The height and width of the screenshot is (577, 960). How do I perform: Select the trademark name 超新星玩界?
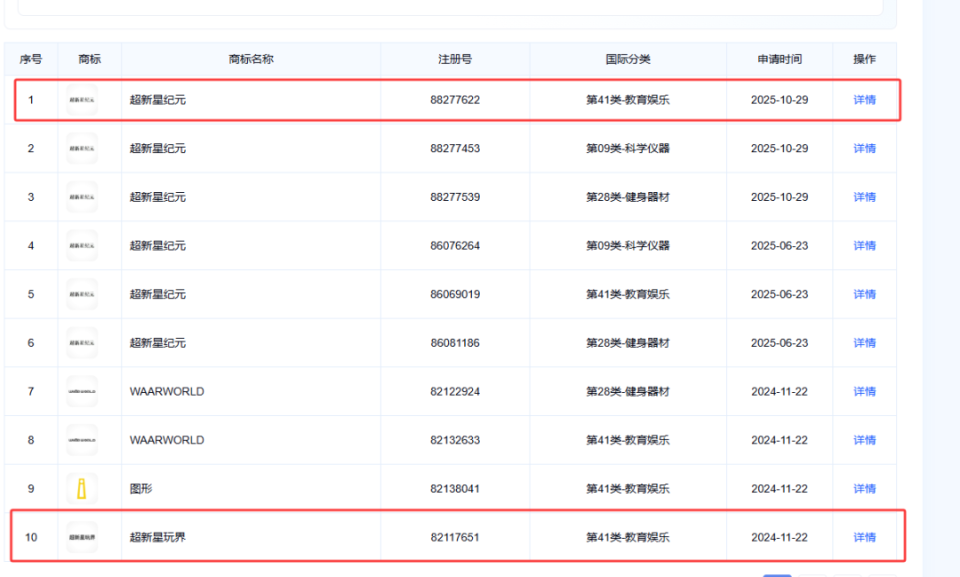[x=157, y=537]
